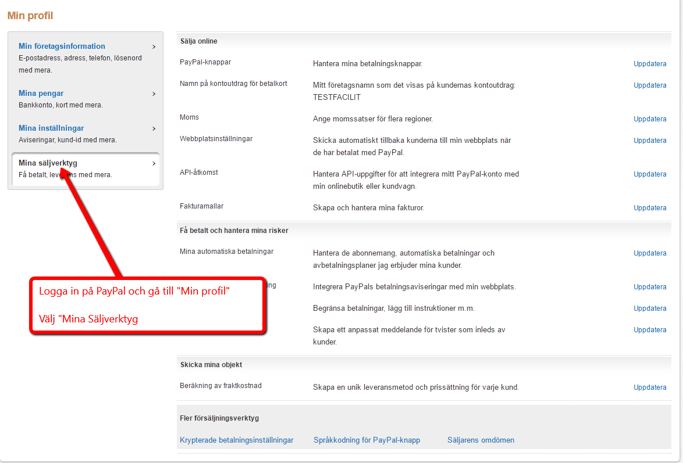Click the API-åtkomst row label
Viewport: 683px width, 463px height.
tap(199, 172)
